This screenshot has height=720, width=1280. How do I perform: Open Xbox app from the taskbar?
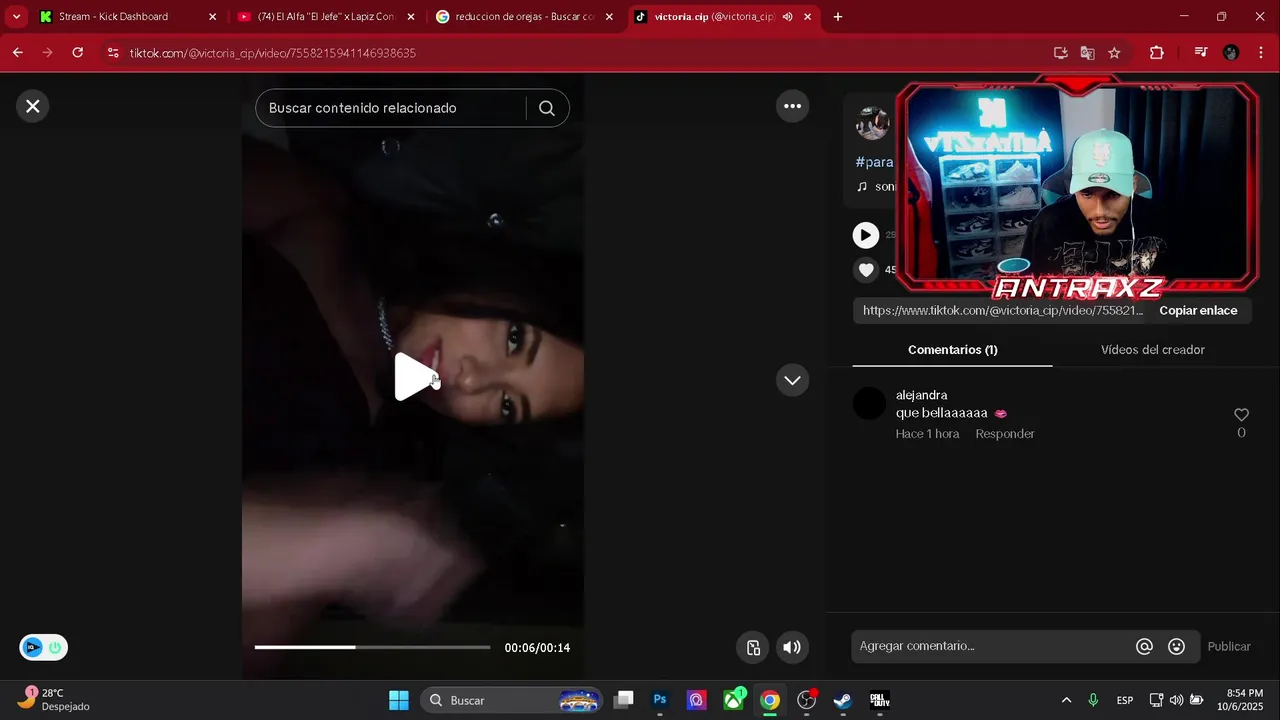coord(734,700)
